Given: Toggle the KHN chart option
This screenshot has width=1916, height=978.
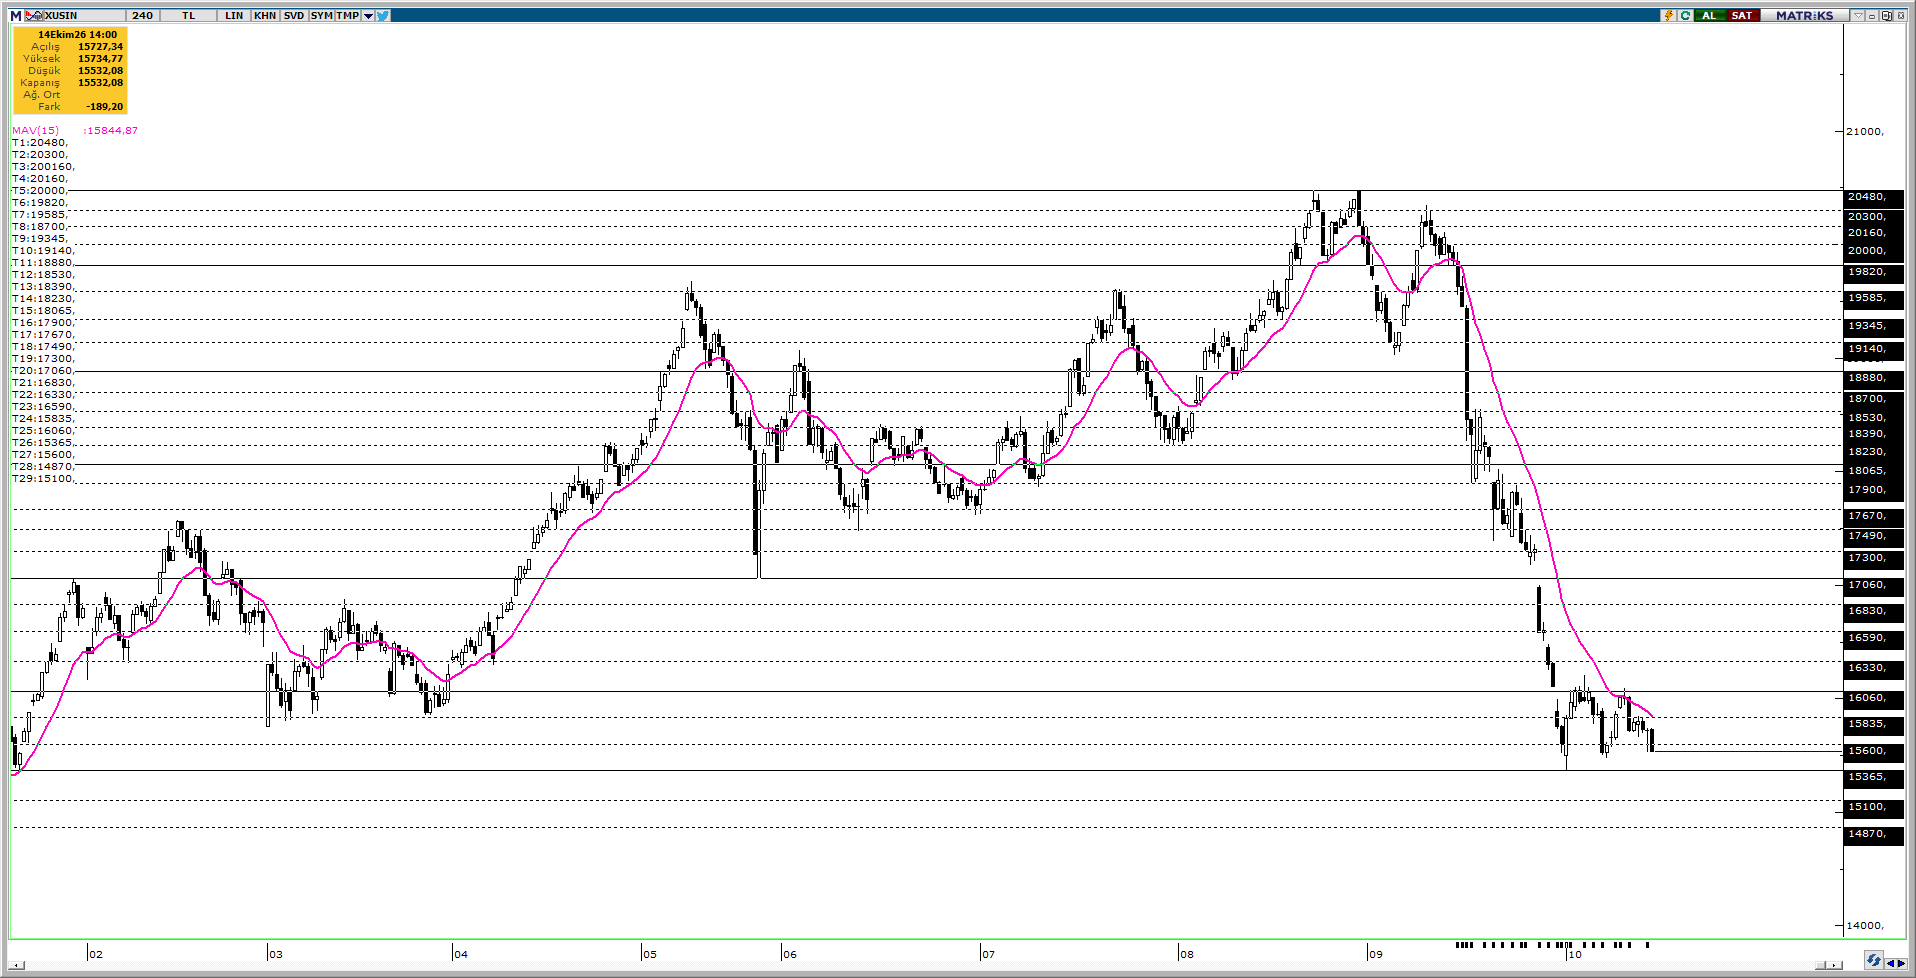Looking at the screenshot, I should click(265, 16).
